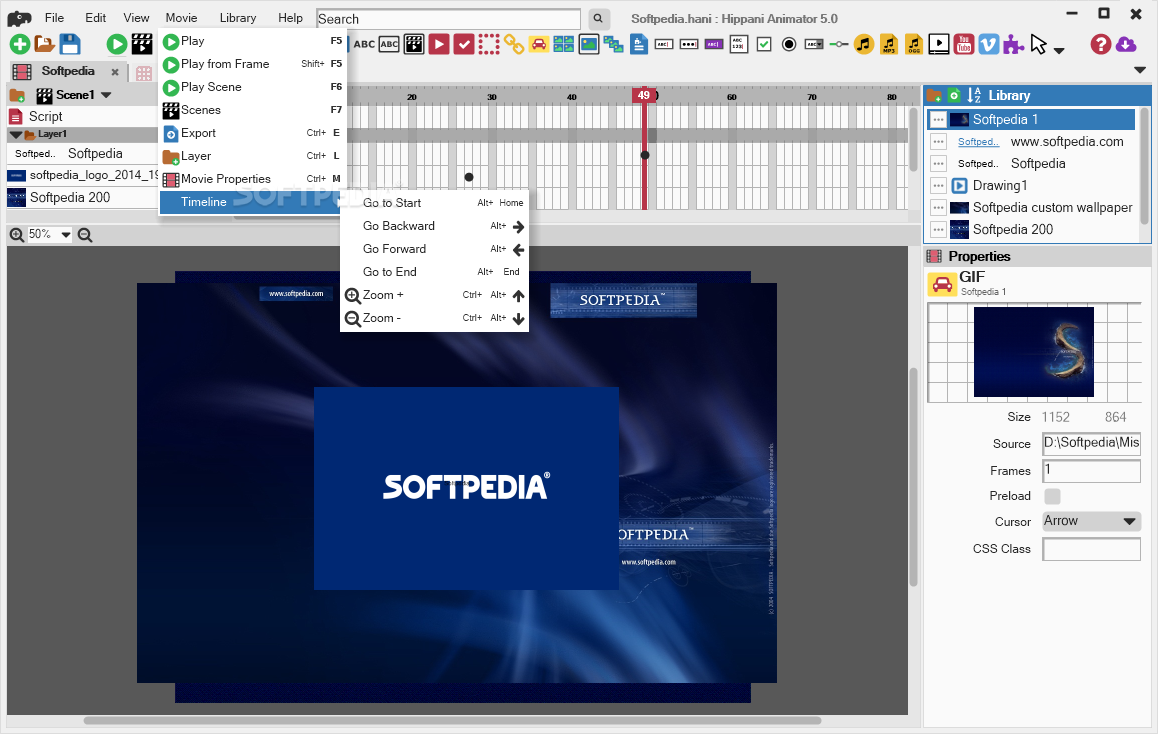This screenshot has height=734, width=1158.
Task: Open the Cursor Arrow dropdown
Action: (x=1092, y=521)
